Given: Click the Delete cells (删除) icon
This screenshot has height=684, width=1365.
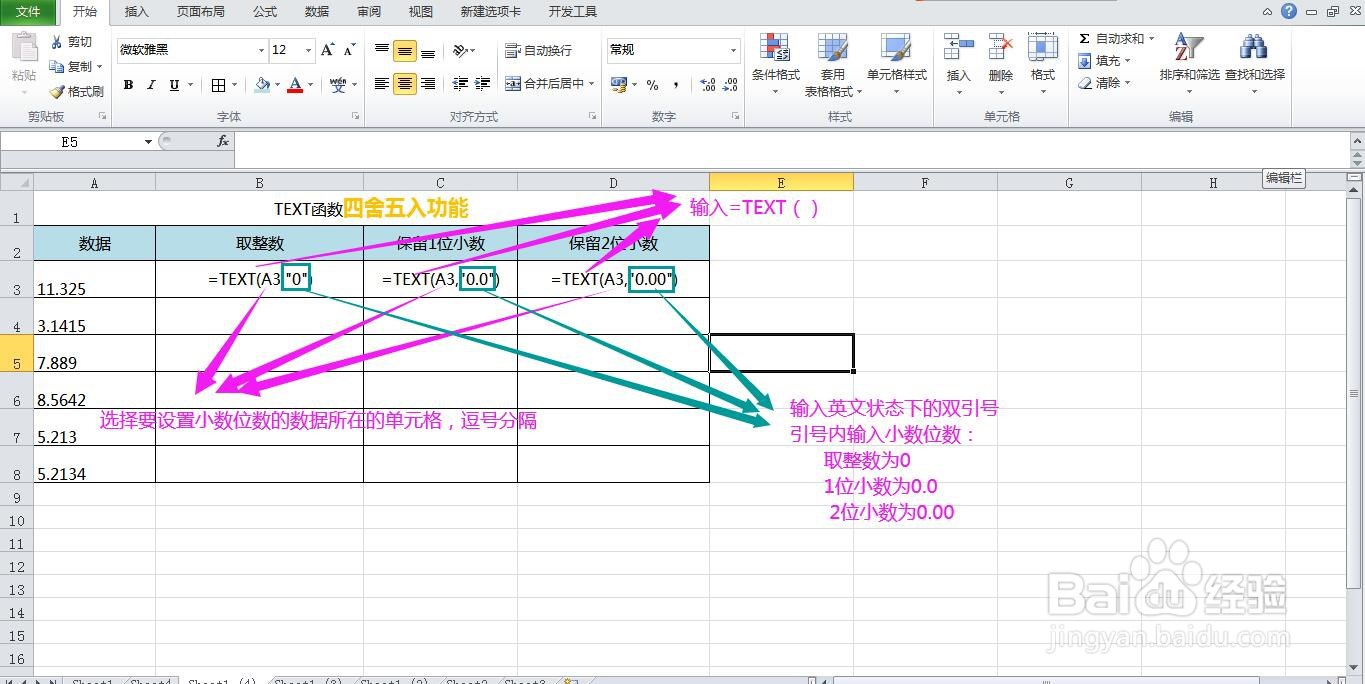Looking at the screenshot, I should click(1000, 47).
